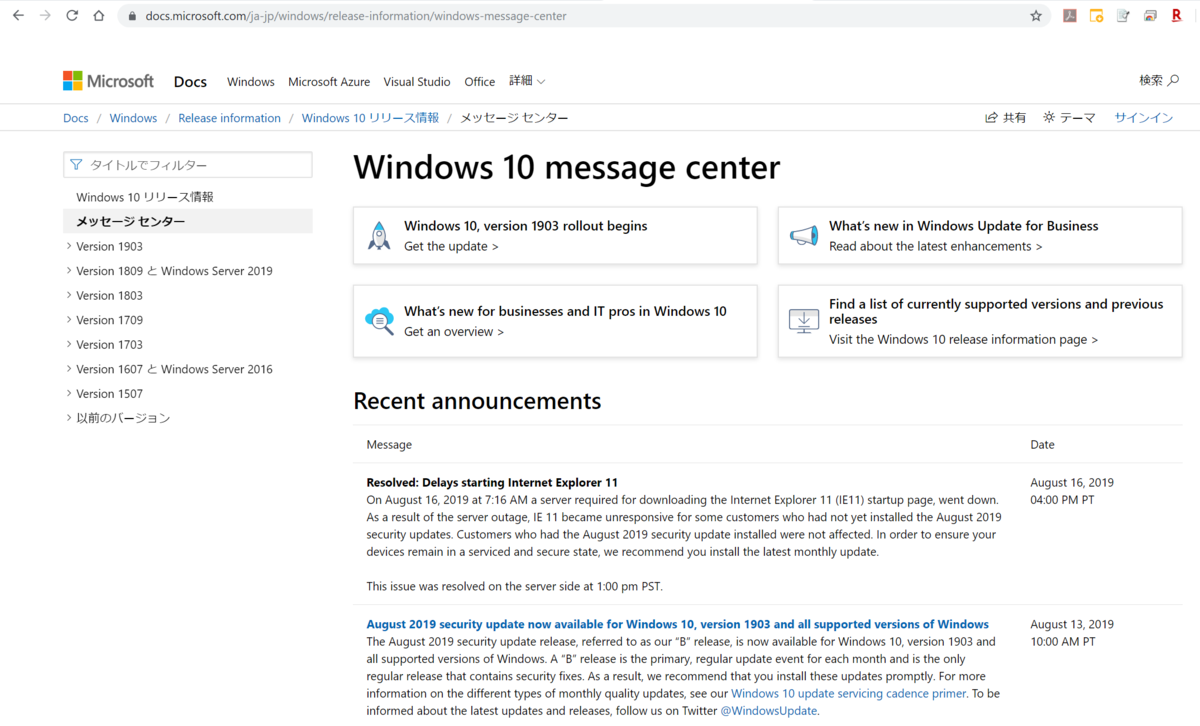Click the red R extension icon
The image size is (1200, 726).
[1177, 16]
